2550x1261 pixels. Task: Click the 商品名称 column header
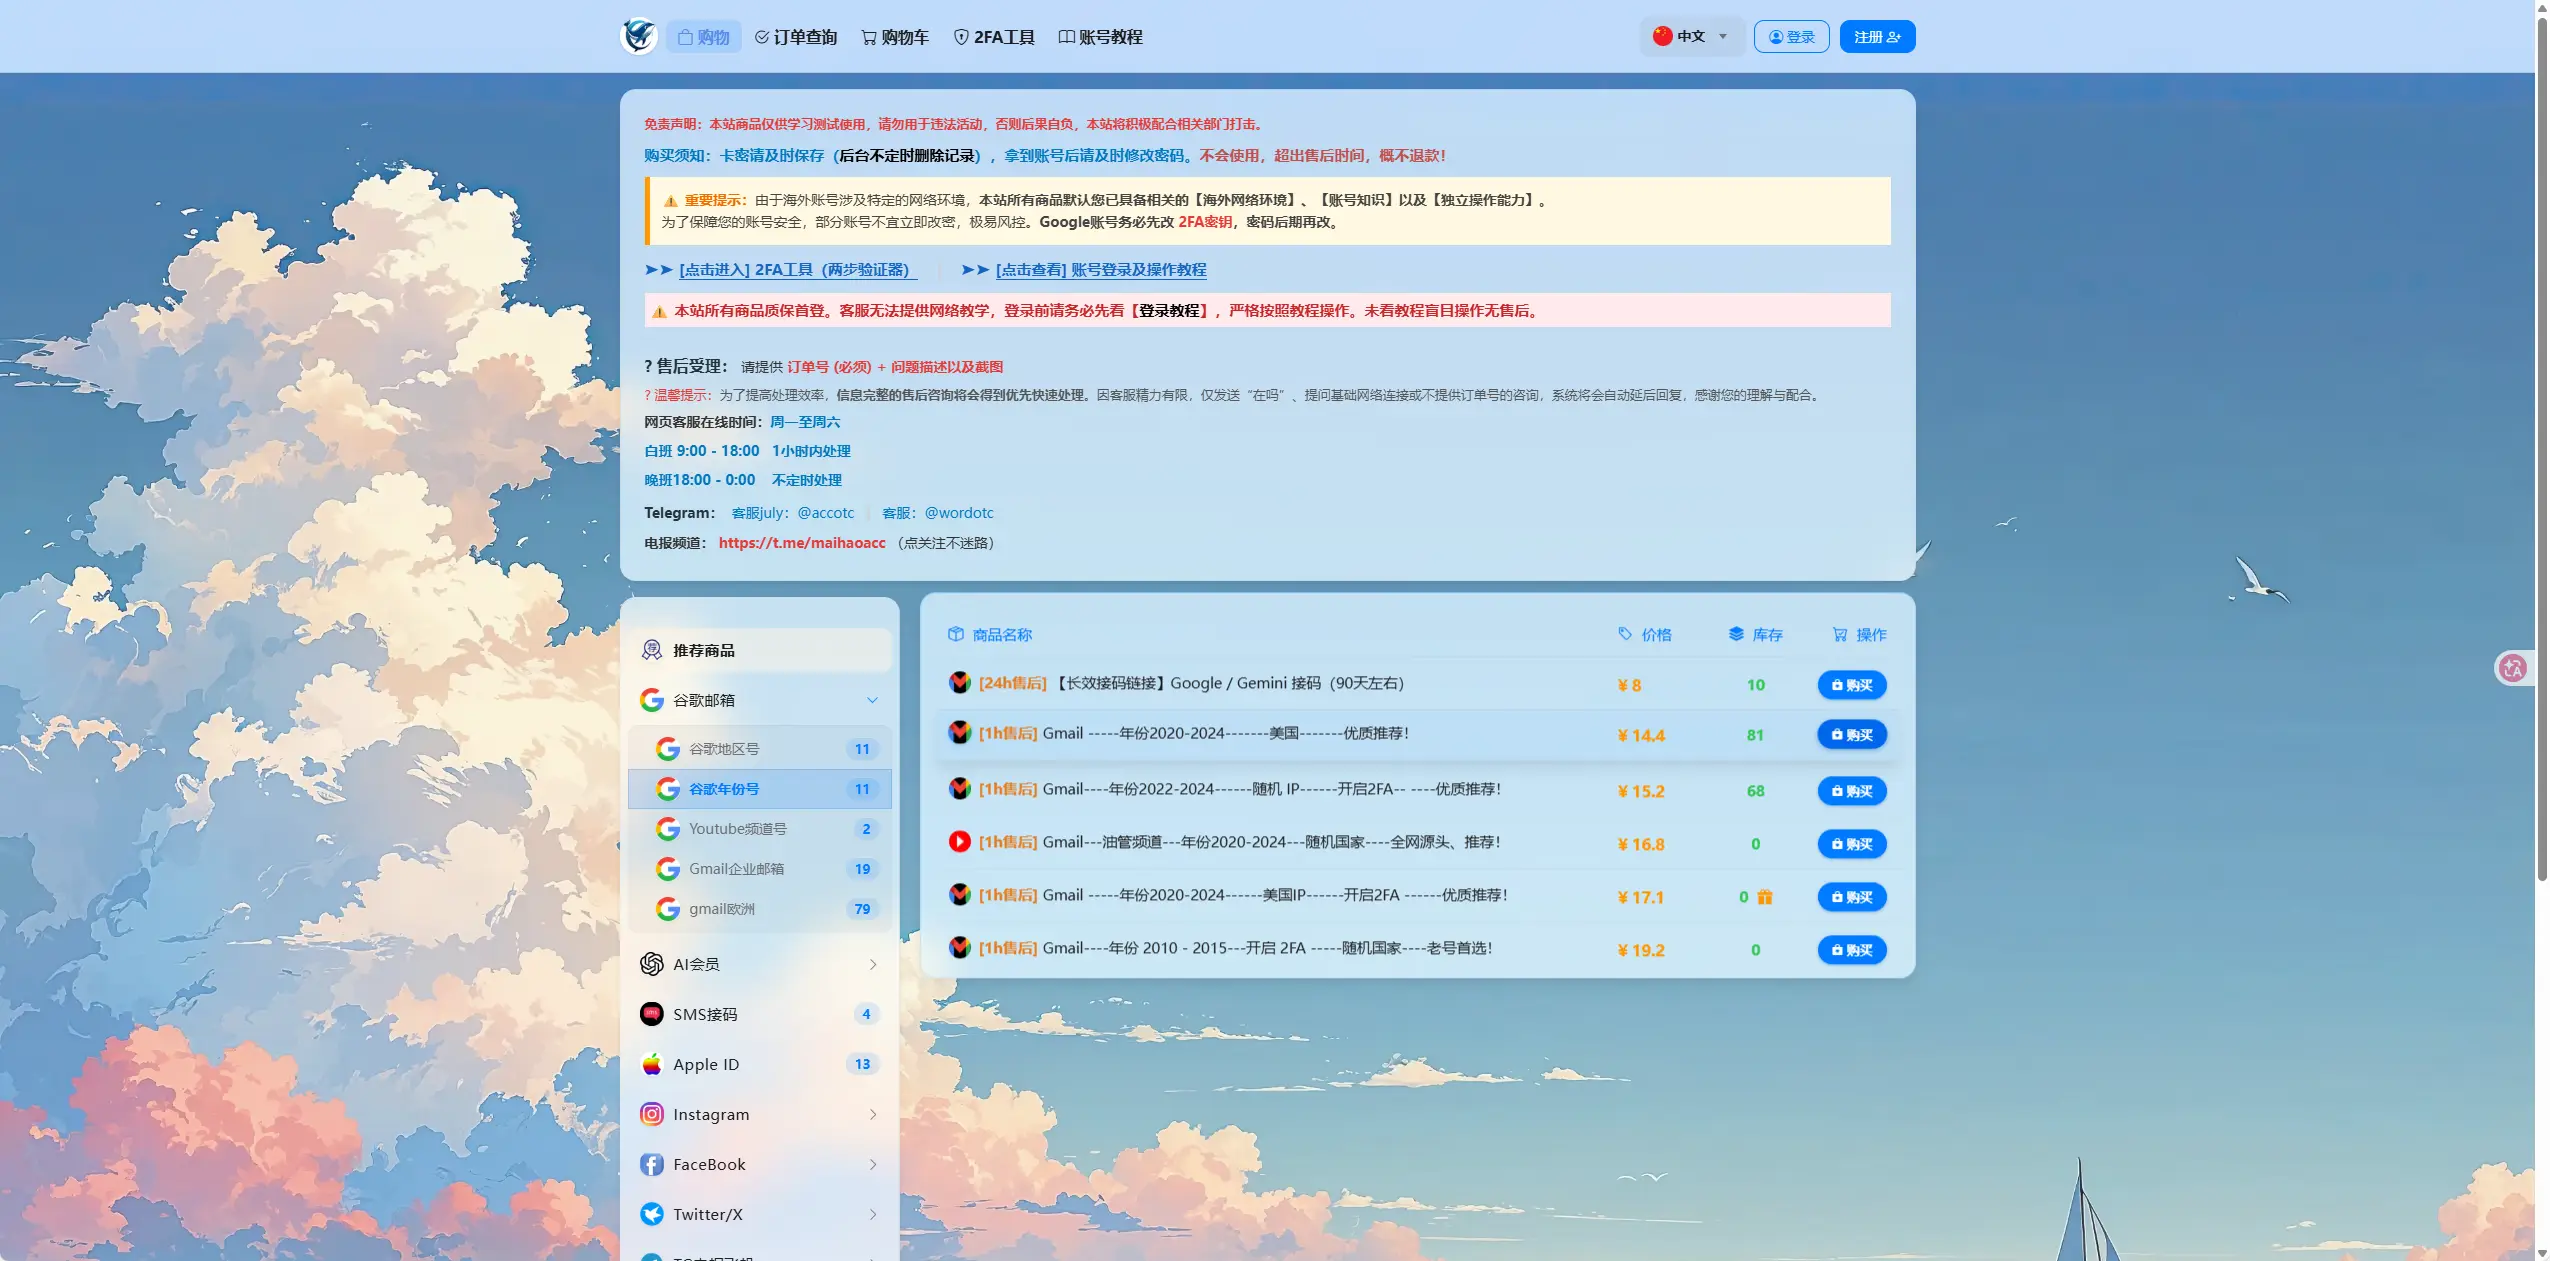coord(991,635)
